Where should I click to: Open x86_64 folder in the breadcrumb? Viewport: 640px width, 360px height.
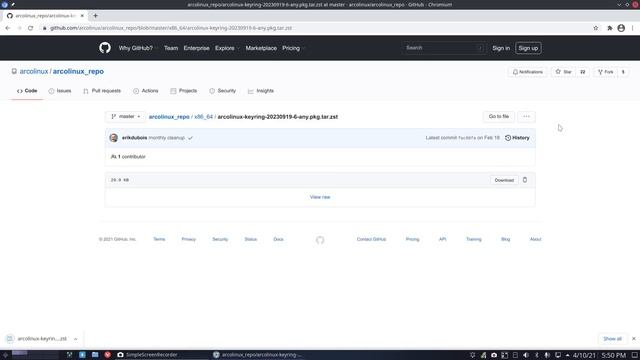[204, 117]
